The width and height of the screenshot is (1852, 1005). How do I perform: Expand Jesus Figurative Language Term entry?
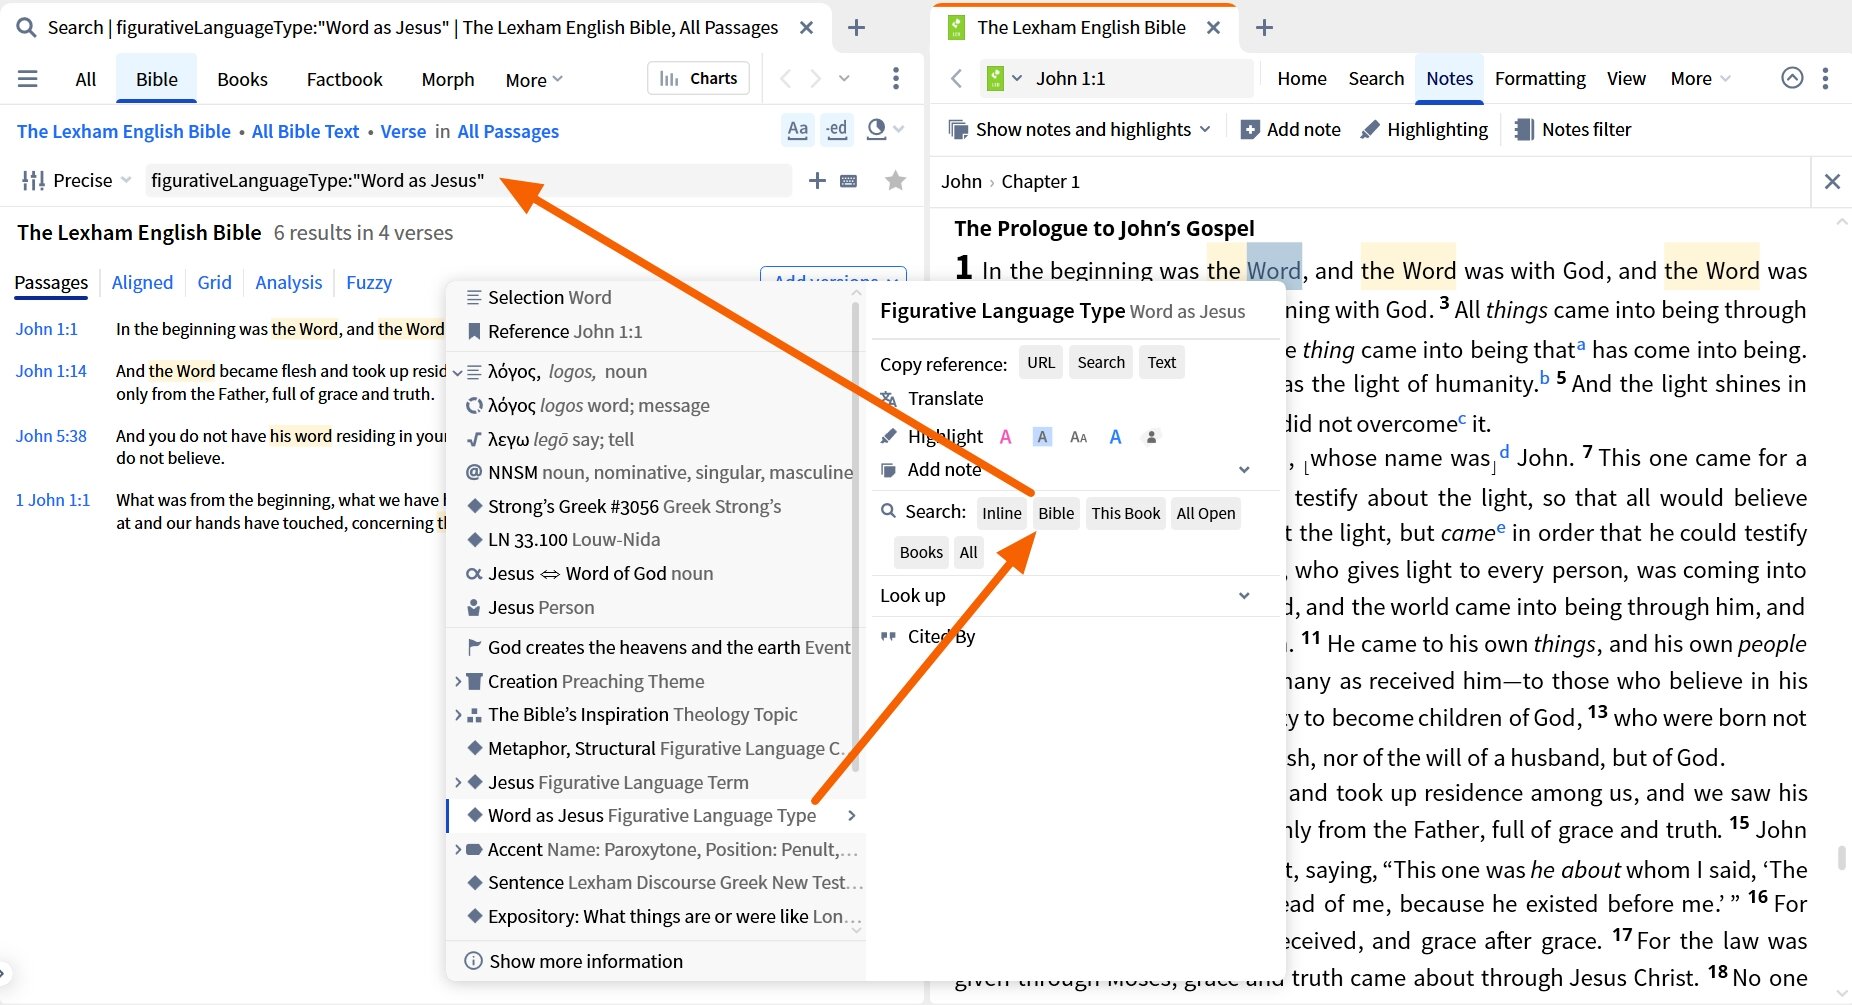(458, 782)
